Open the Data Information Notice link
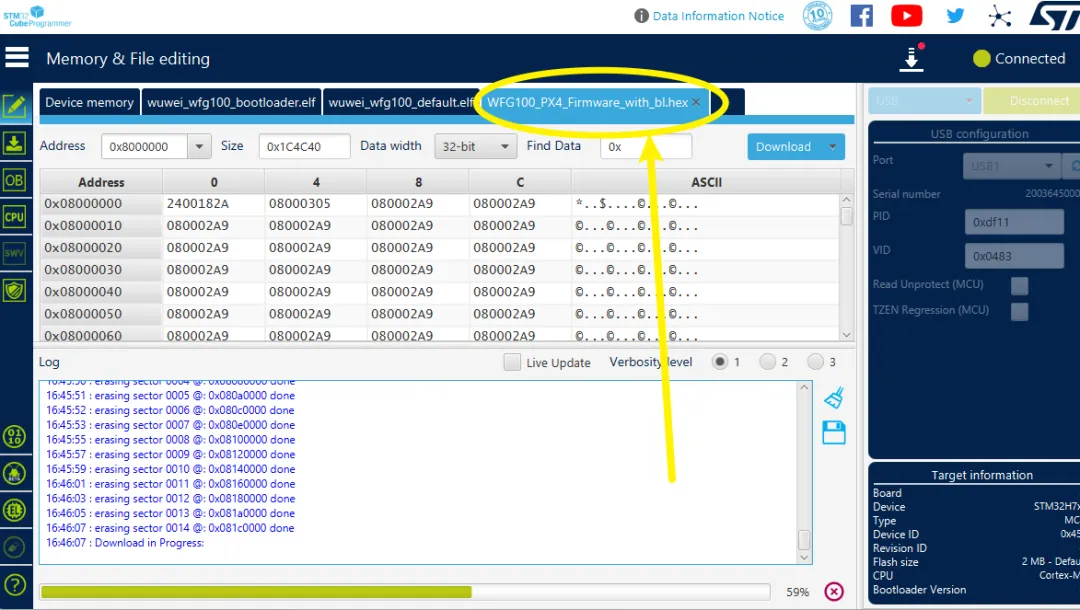The width and height of the screenshot is (1080, 610). pyautogui.click(x=718, y=16)
